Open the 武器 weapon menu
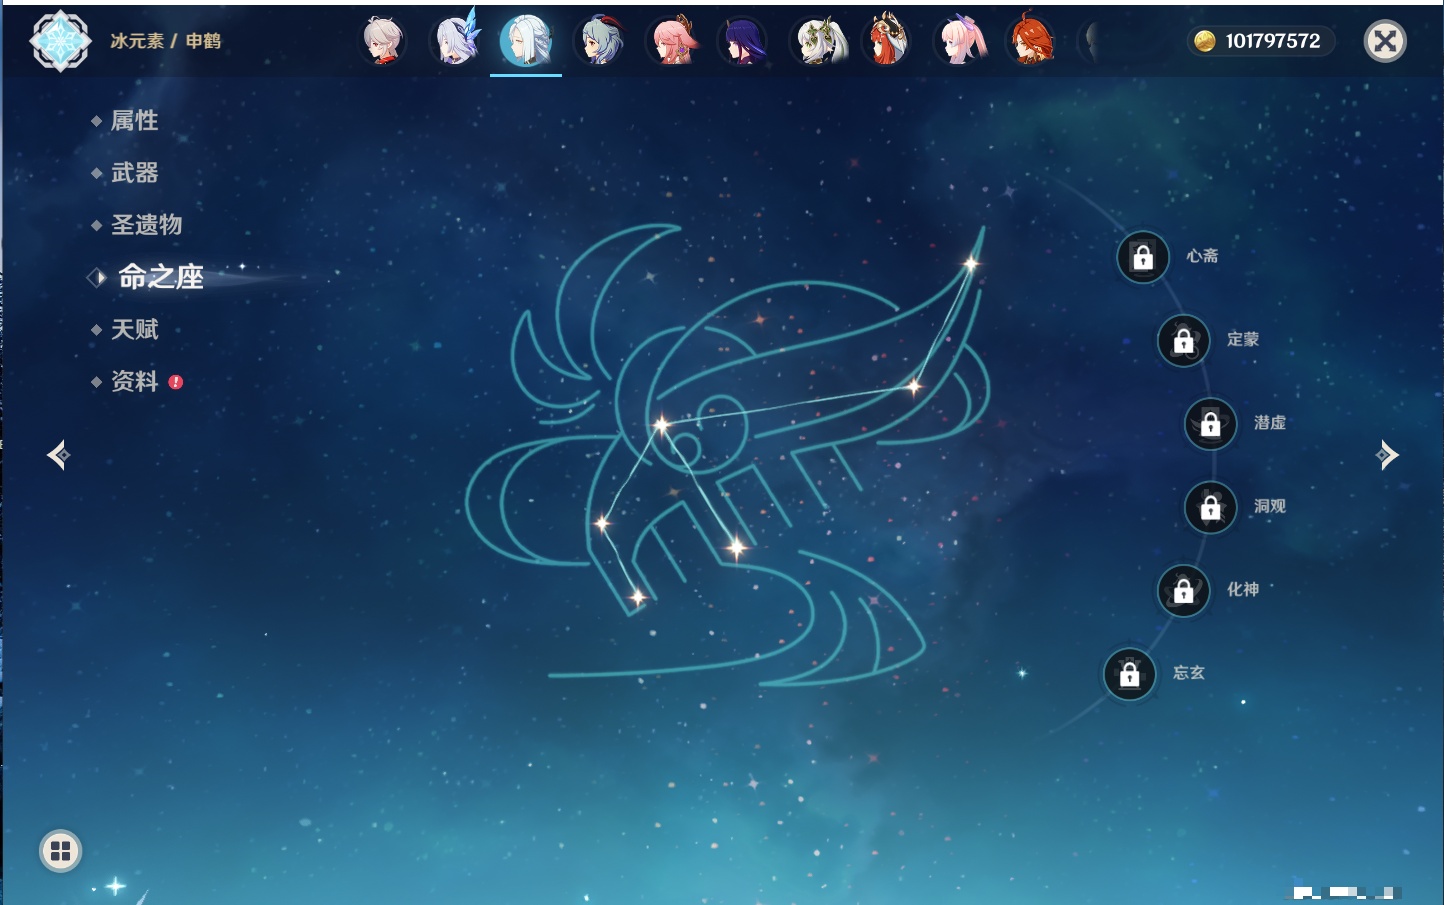The width and height of the screenshot is (1444, 905). point(134,173)
